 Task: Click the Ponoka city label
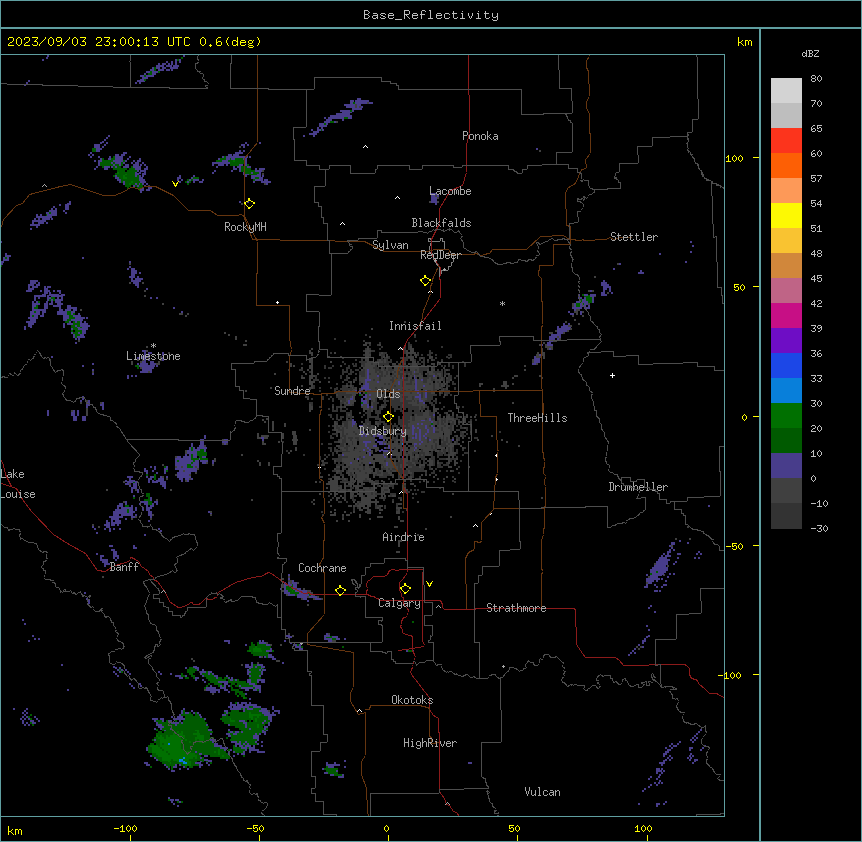point(480,136)
